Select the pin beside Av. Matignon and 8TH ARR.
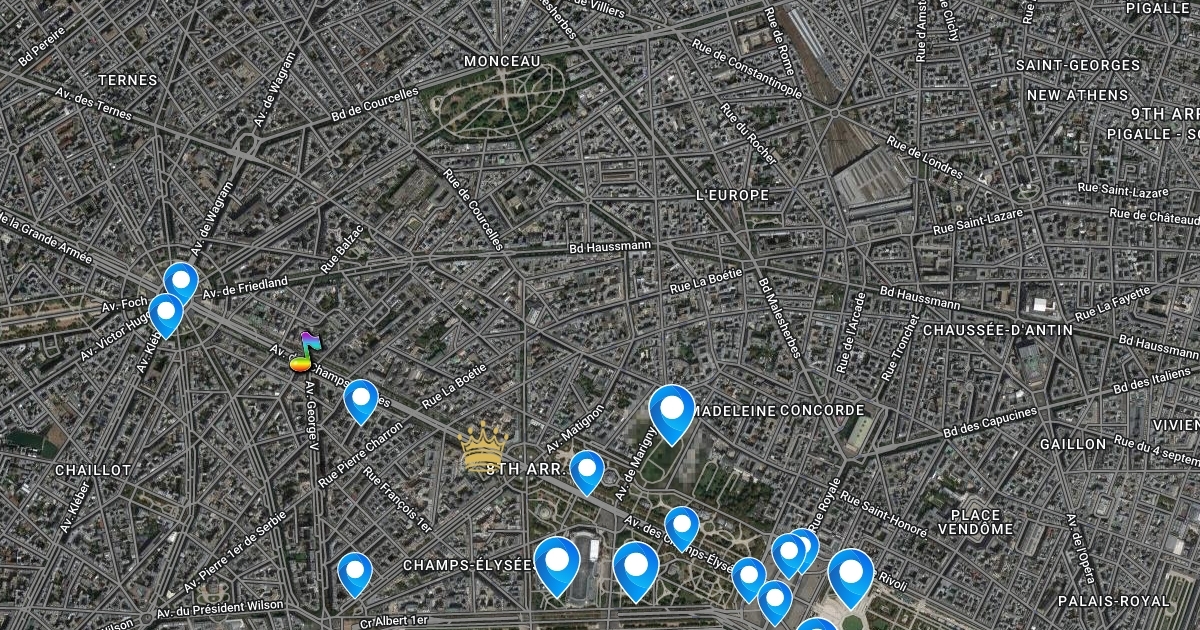Image resolution: width=1200 pixels, height=630 pixels. click(x=587, y=472)
